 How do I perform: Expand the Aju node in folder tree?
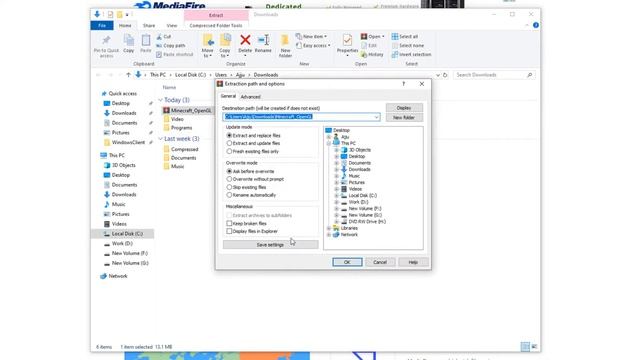pos(329,137)
